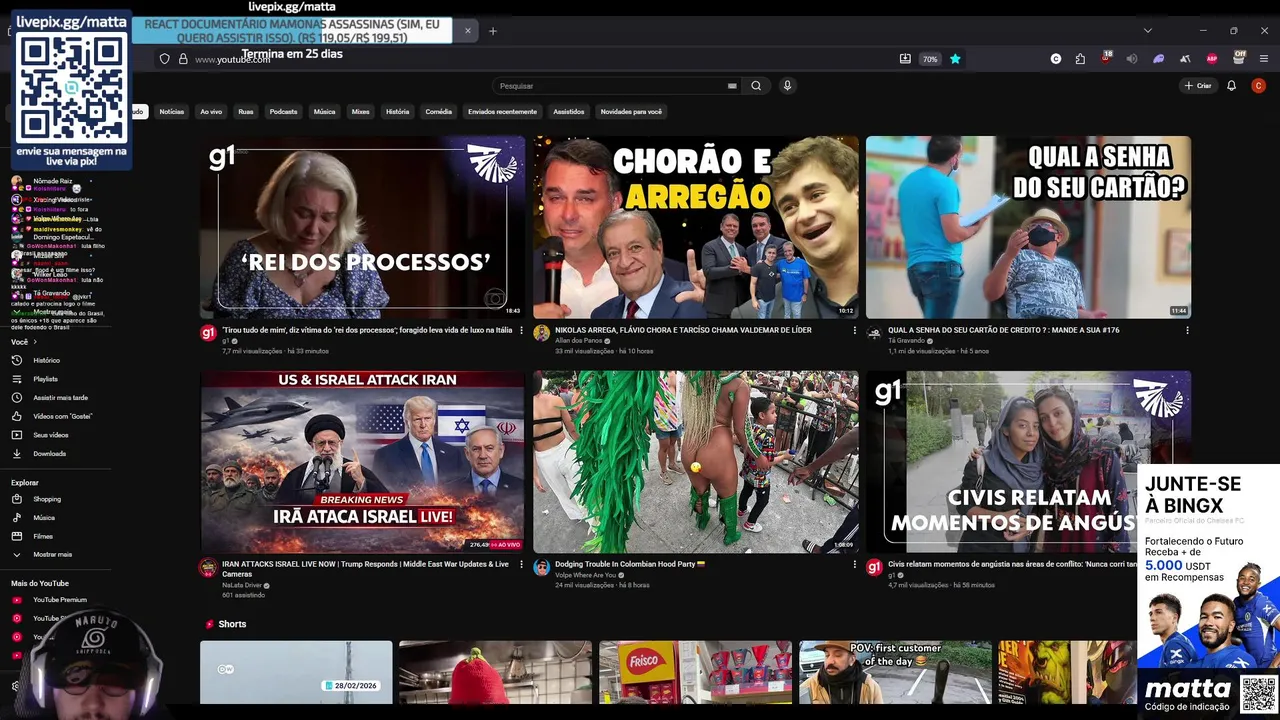Click the Criar create button

click(x=1197, y=86)
